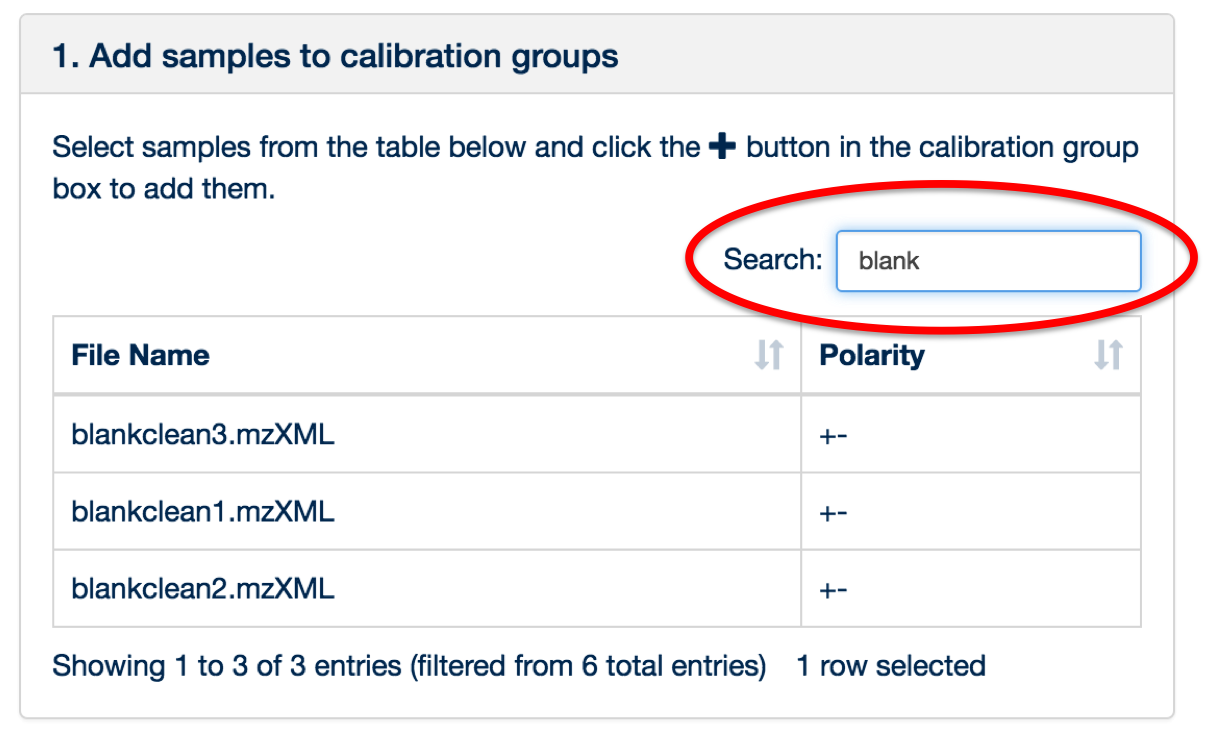This screenshot has width=1205, height=737.
Task: Select the blankclean3.mzXML row
Action: point(597,434)
